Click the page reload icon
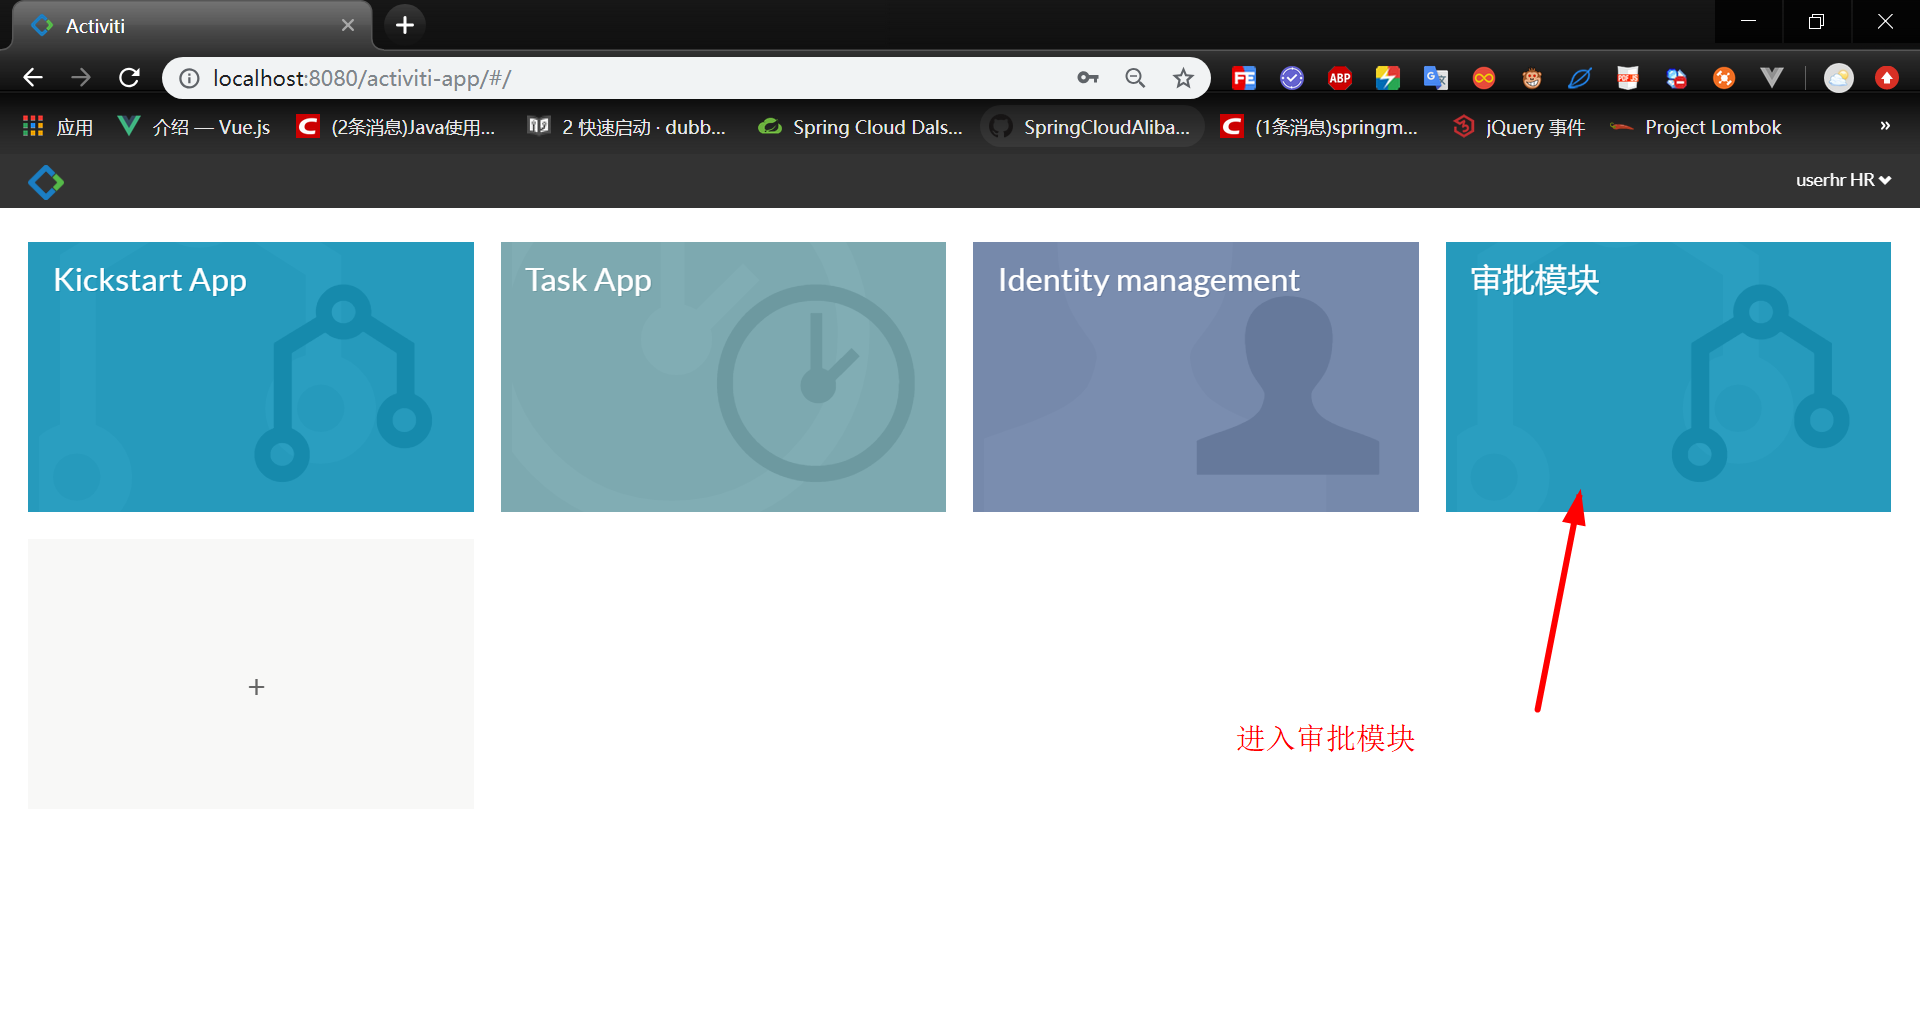The height and width of the screenshot is (1016, 1920). (x=129, y=78)
